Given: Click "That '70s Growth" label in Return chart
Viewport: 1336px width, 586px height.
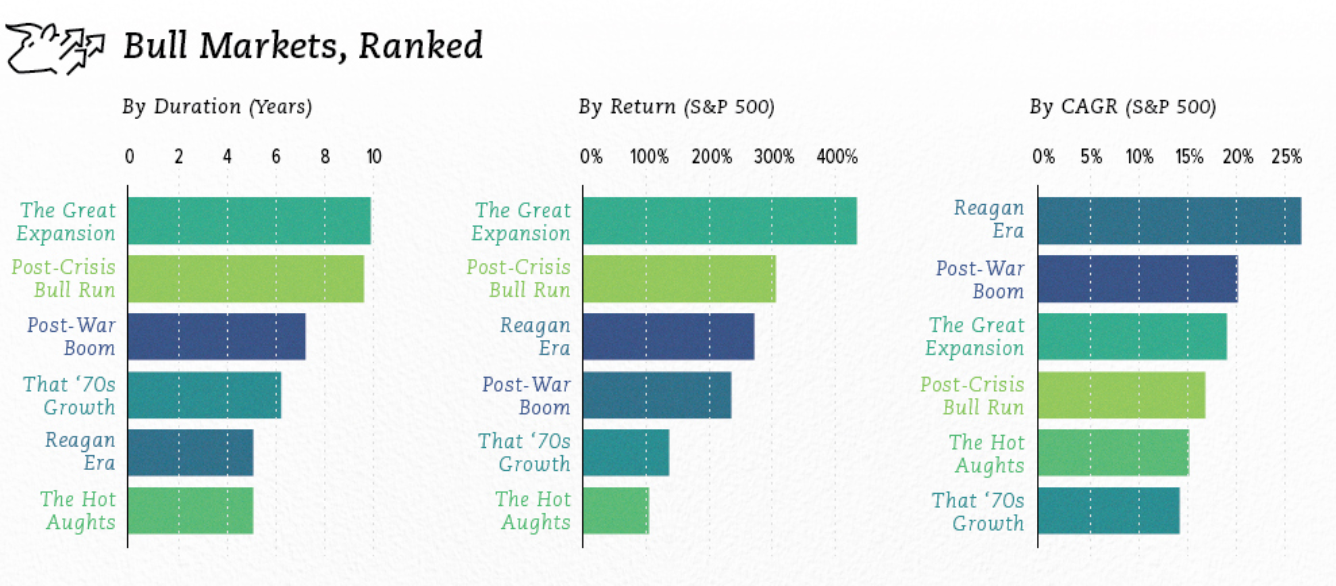Looking at the screenshot, I should (x=524, y=452).
